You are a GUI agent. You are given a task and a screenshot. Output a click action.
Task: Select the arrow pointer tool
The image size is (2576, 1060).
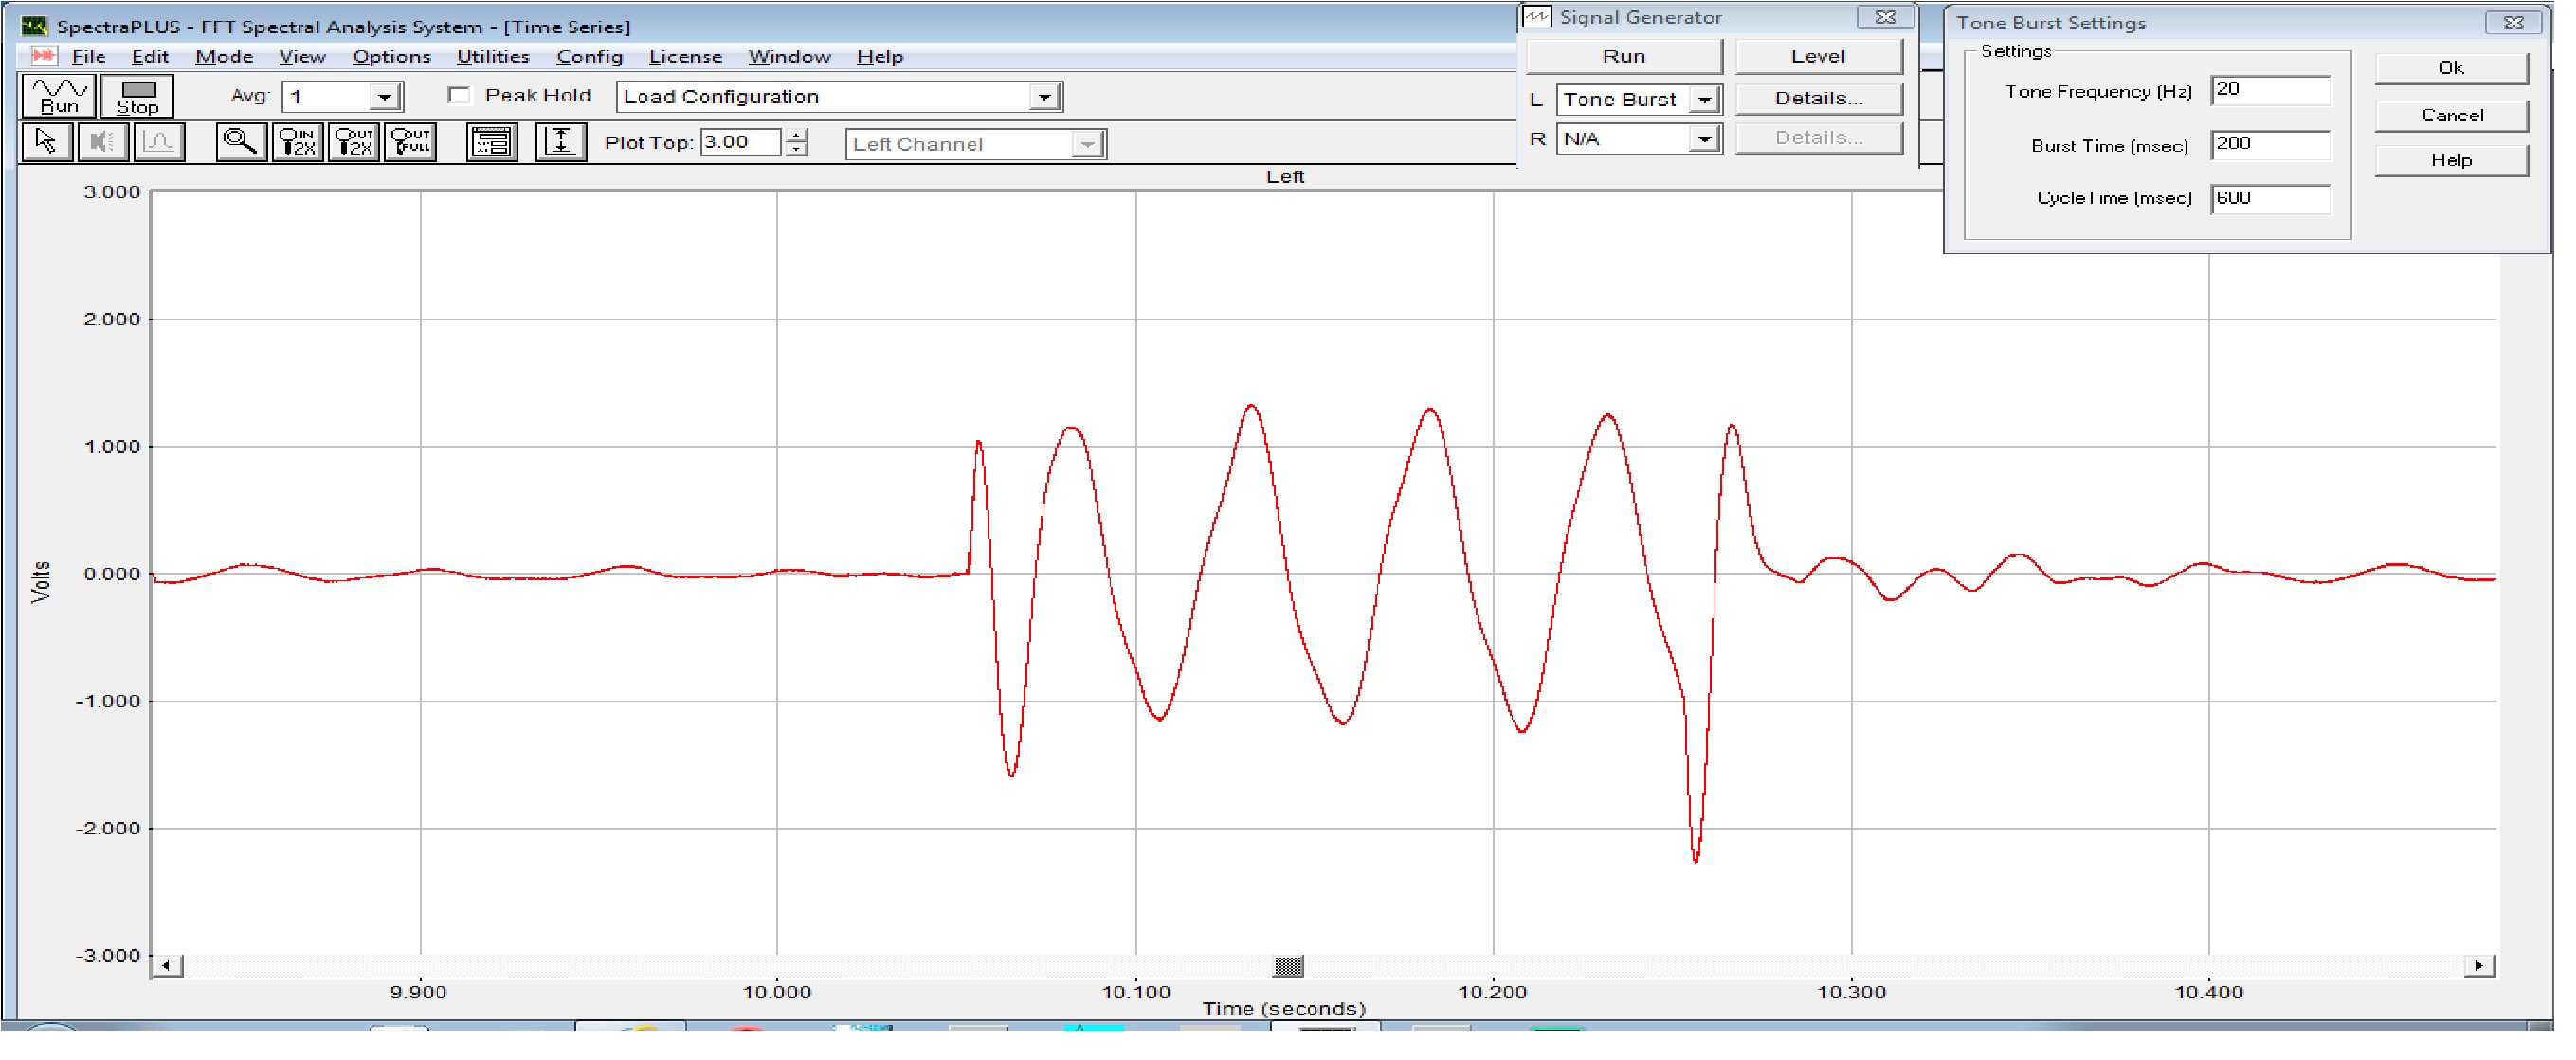46,143
